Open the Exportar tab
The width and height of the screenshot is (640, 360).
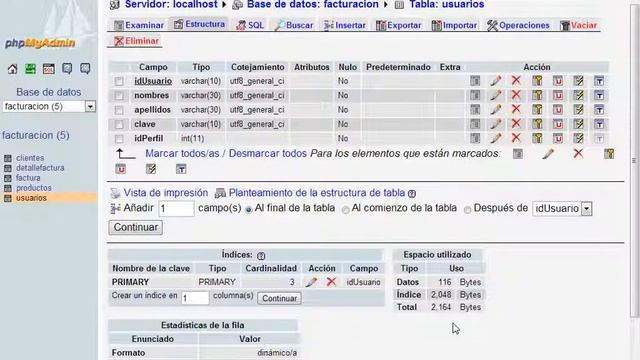click(x=398, y=25)
